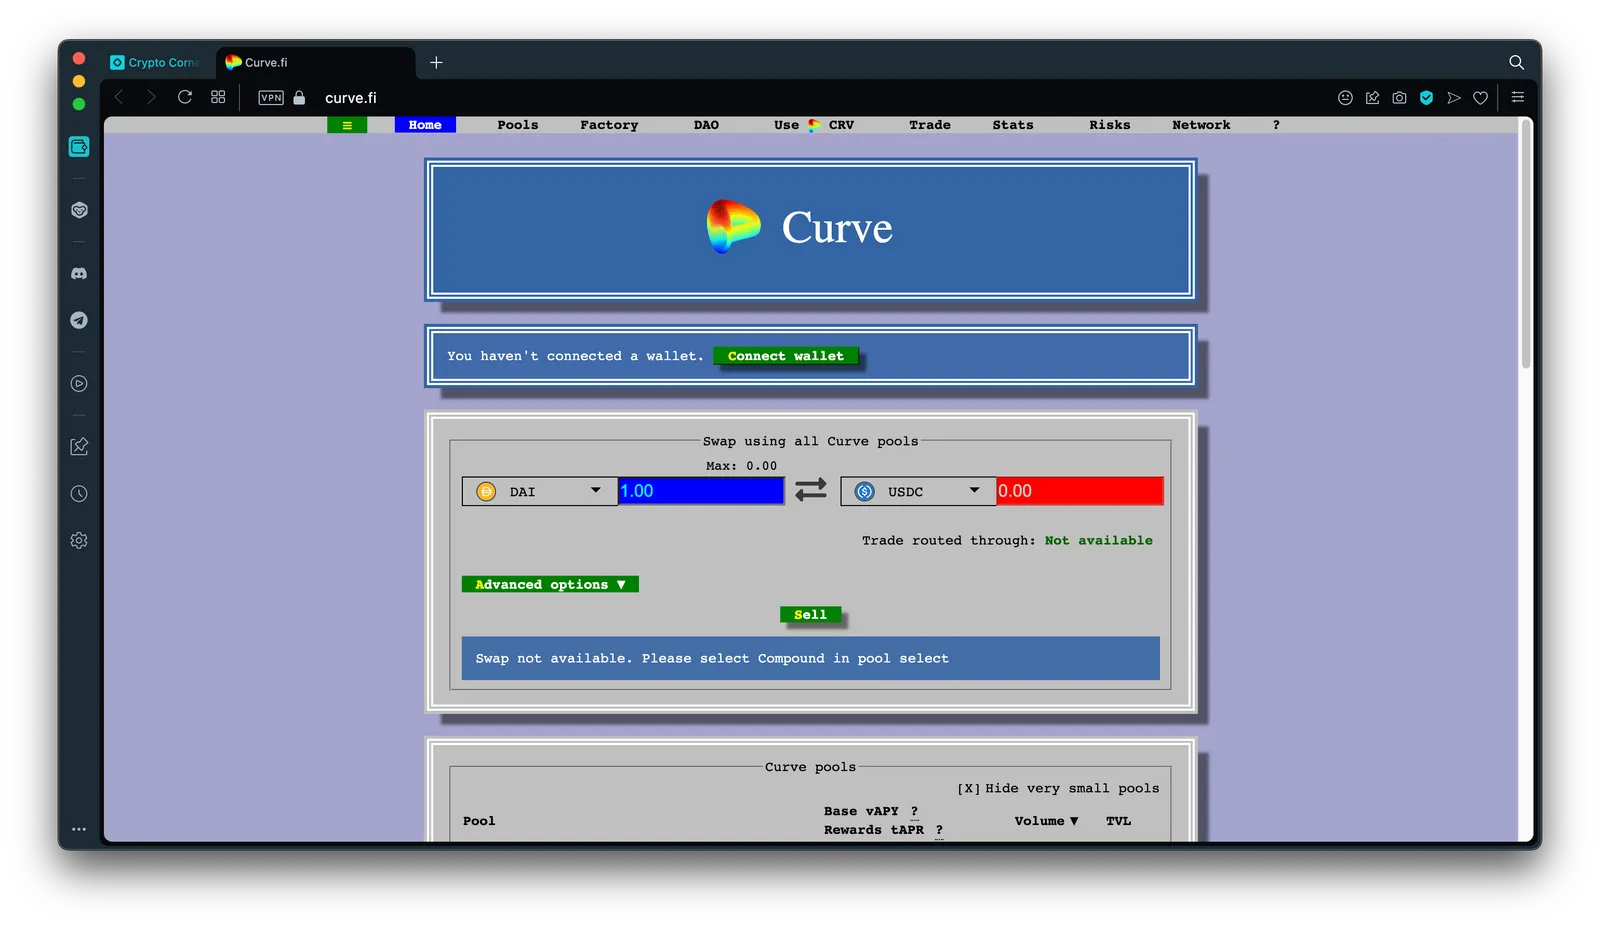Open the send flow arrow icon
Screen dimensions: 1600x927
coord(1454,97)
